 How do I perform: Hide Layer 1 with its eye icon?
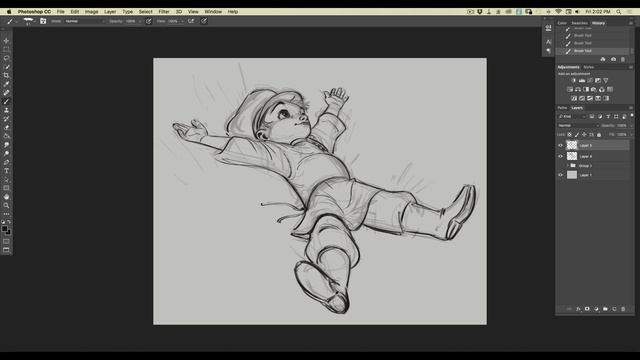coord(560,175)
